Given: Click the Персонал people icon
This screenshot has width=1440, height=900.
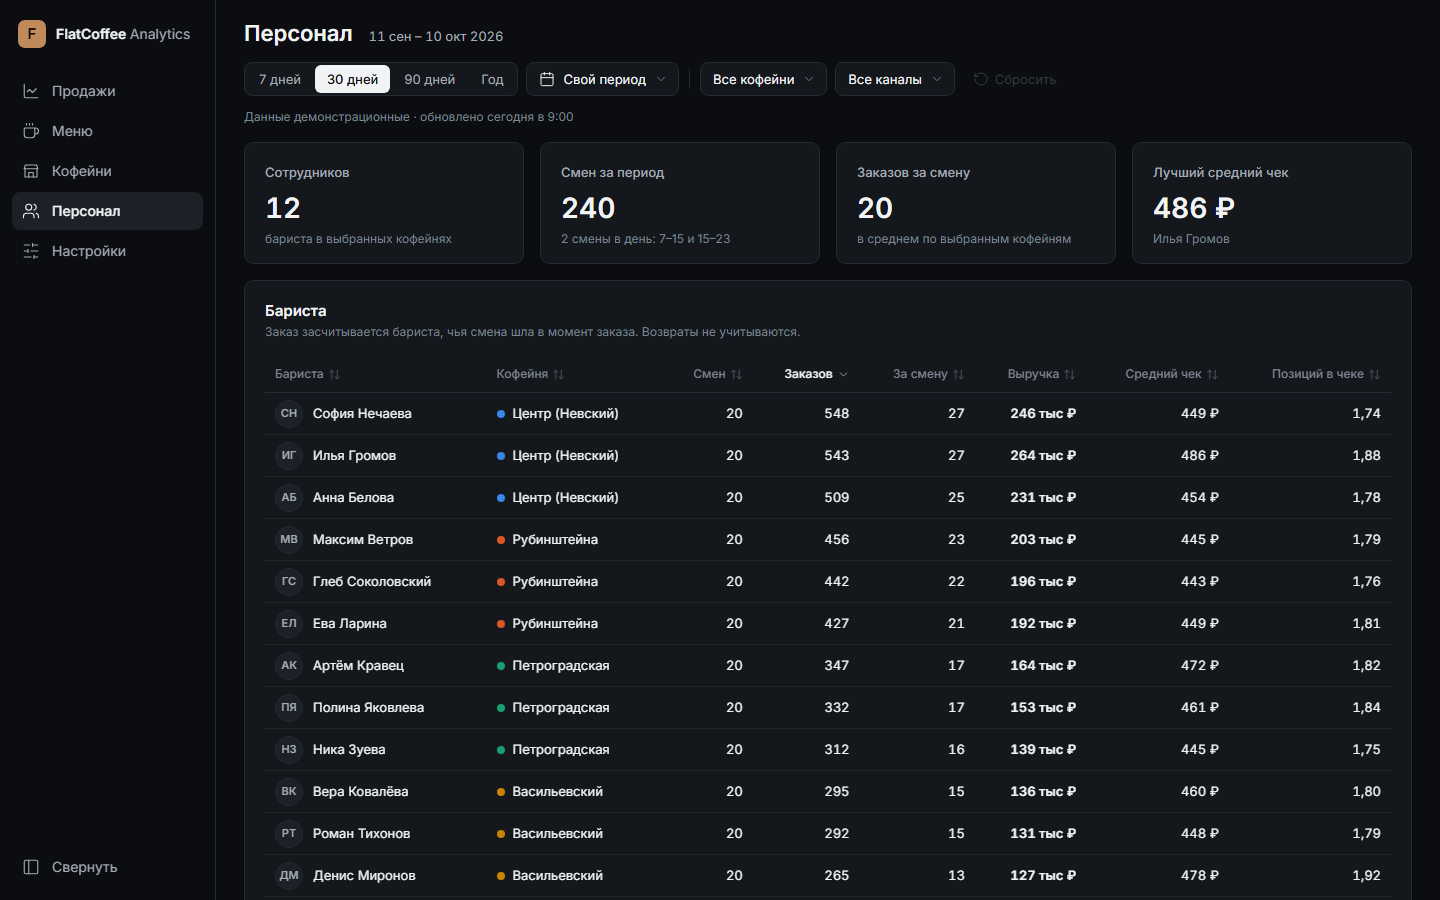Looking at the screenshot, I should point(31,211).
